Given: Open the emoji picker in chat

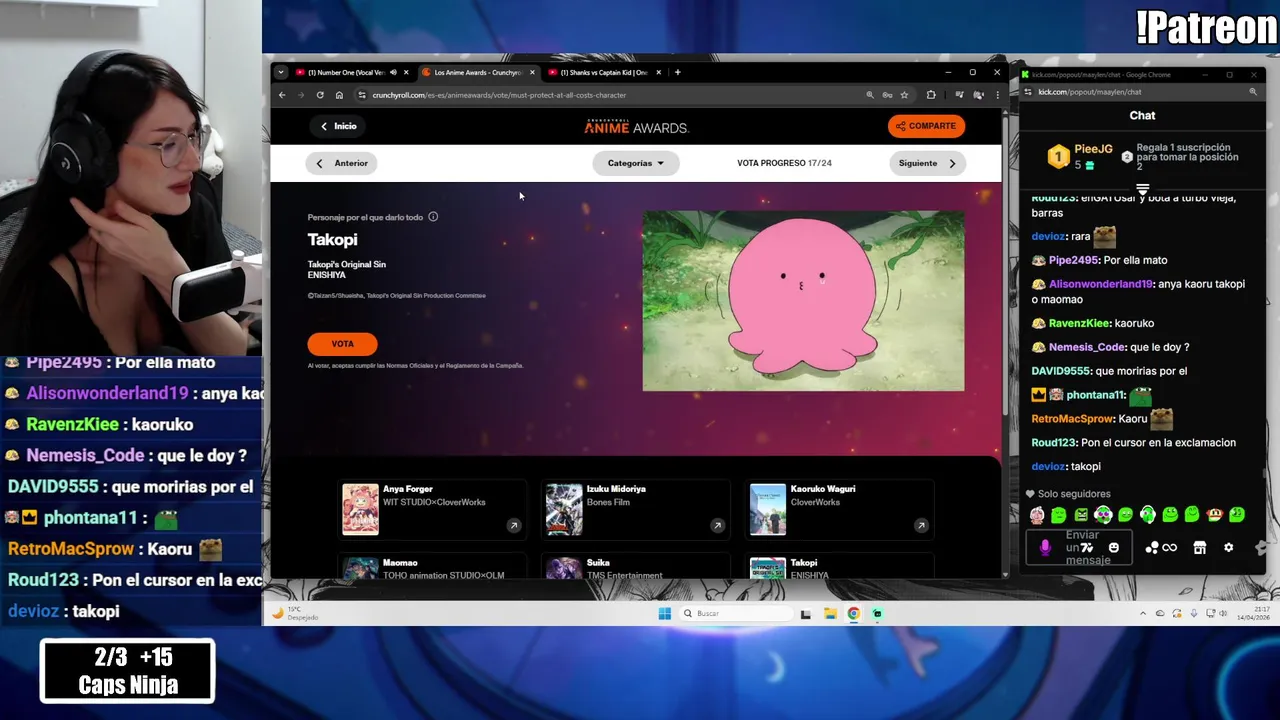Looking at the screenshot, I should (1114, 548).
